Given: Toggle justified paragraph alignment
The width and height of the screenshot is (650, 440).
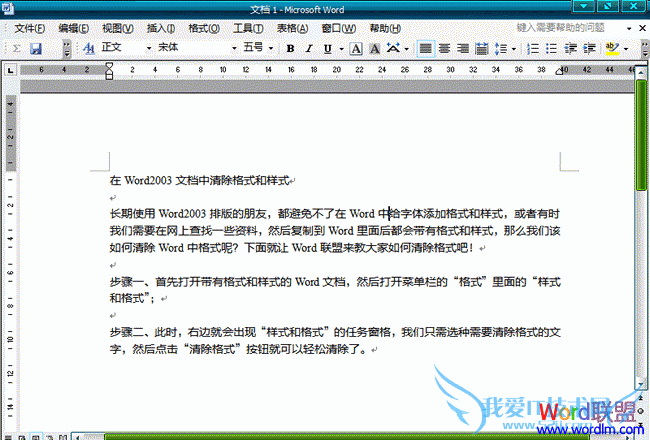Looking at the screenshot, I should pos(425,49).
